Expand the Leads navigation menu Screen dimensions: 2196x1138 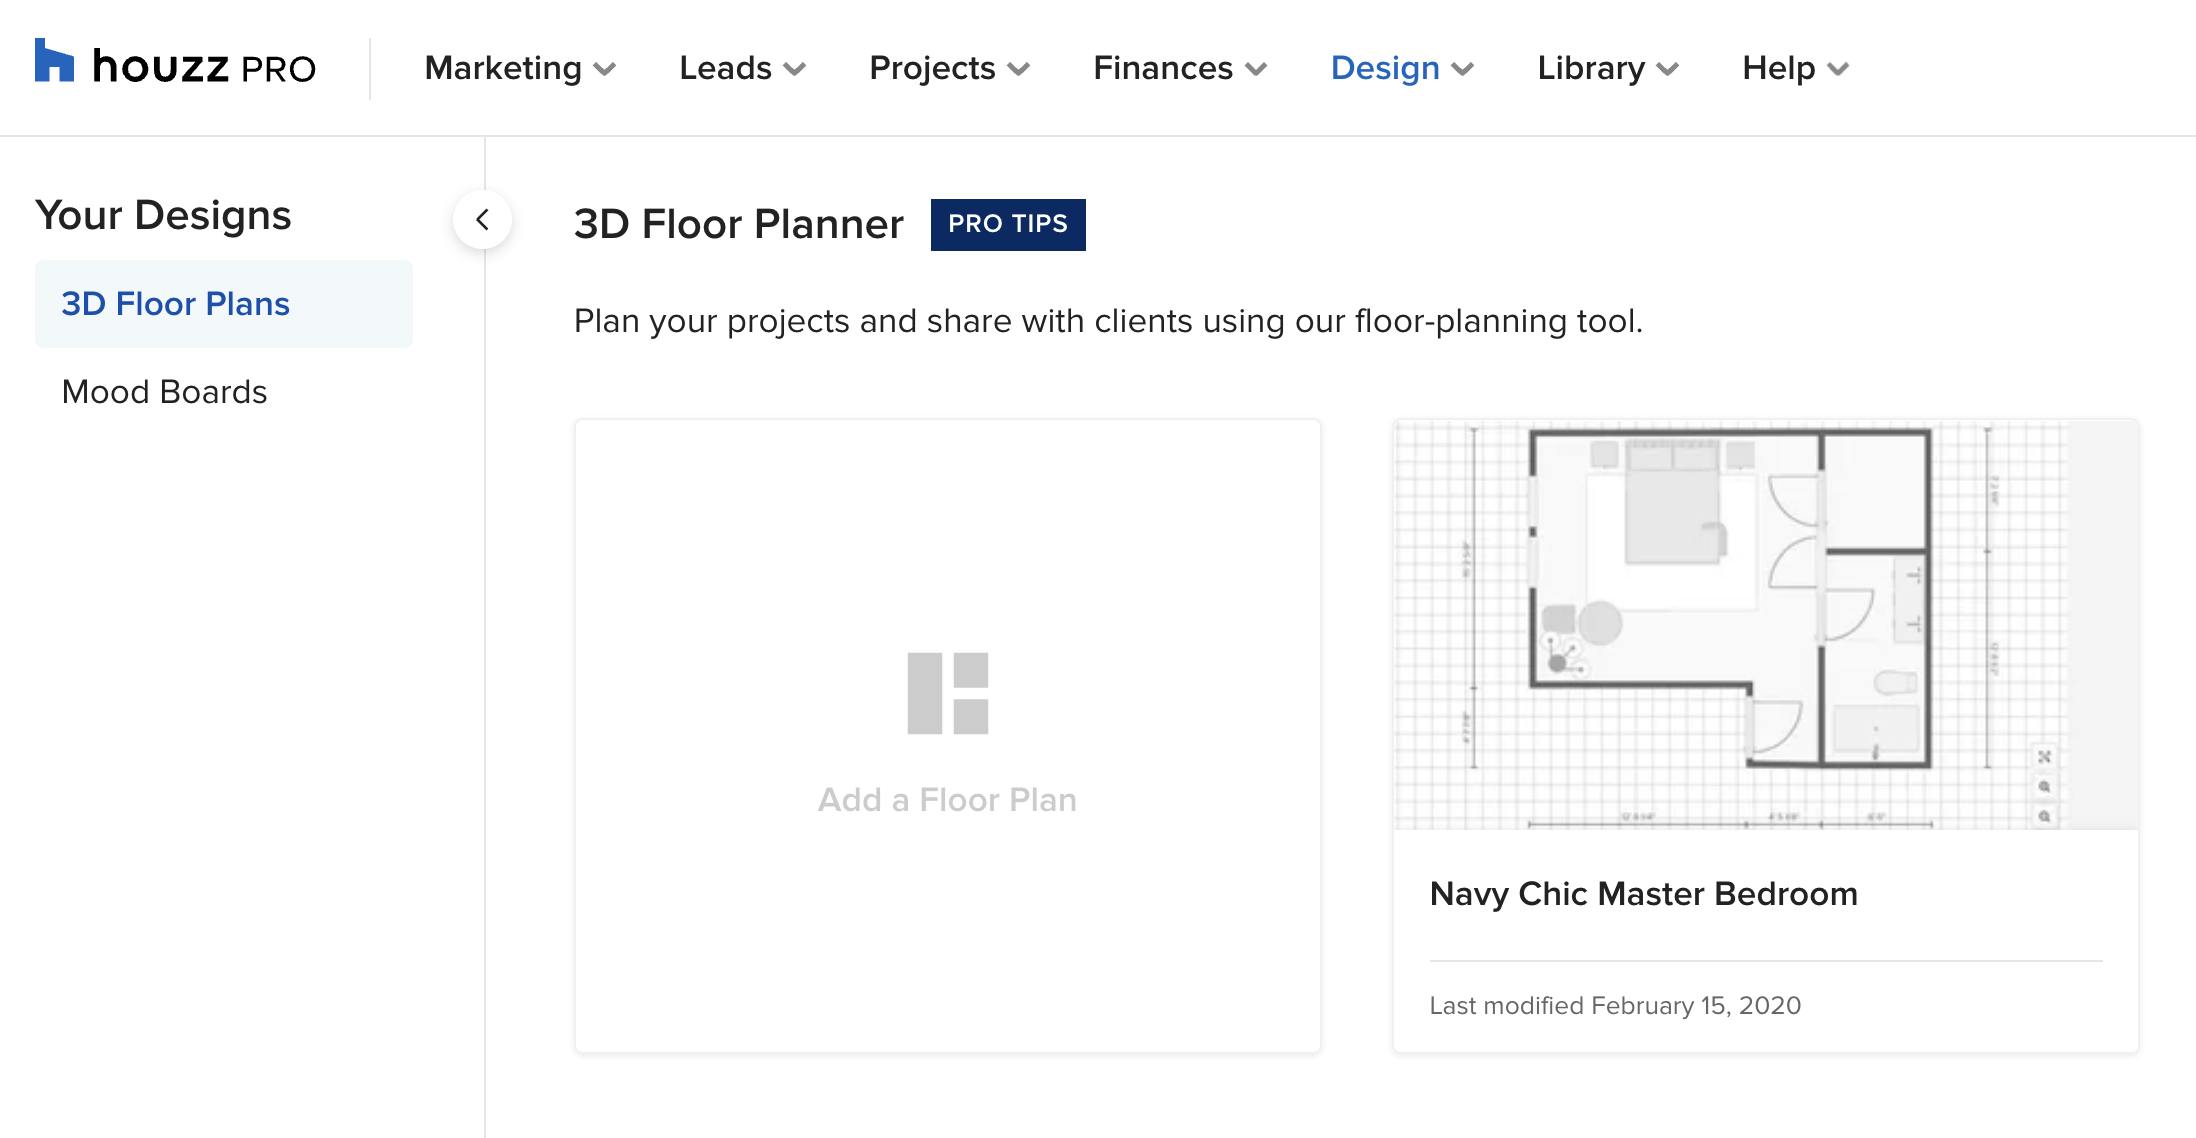739,67
